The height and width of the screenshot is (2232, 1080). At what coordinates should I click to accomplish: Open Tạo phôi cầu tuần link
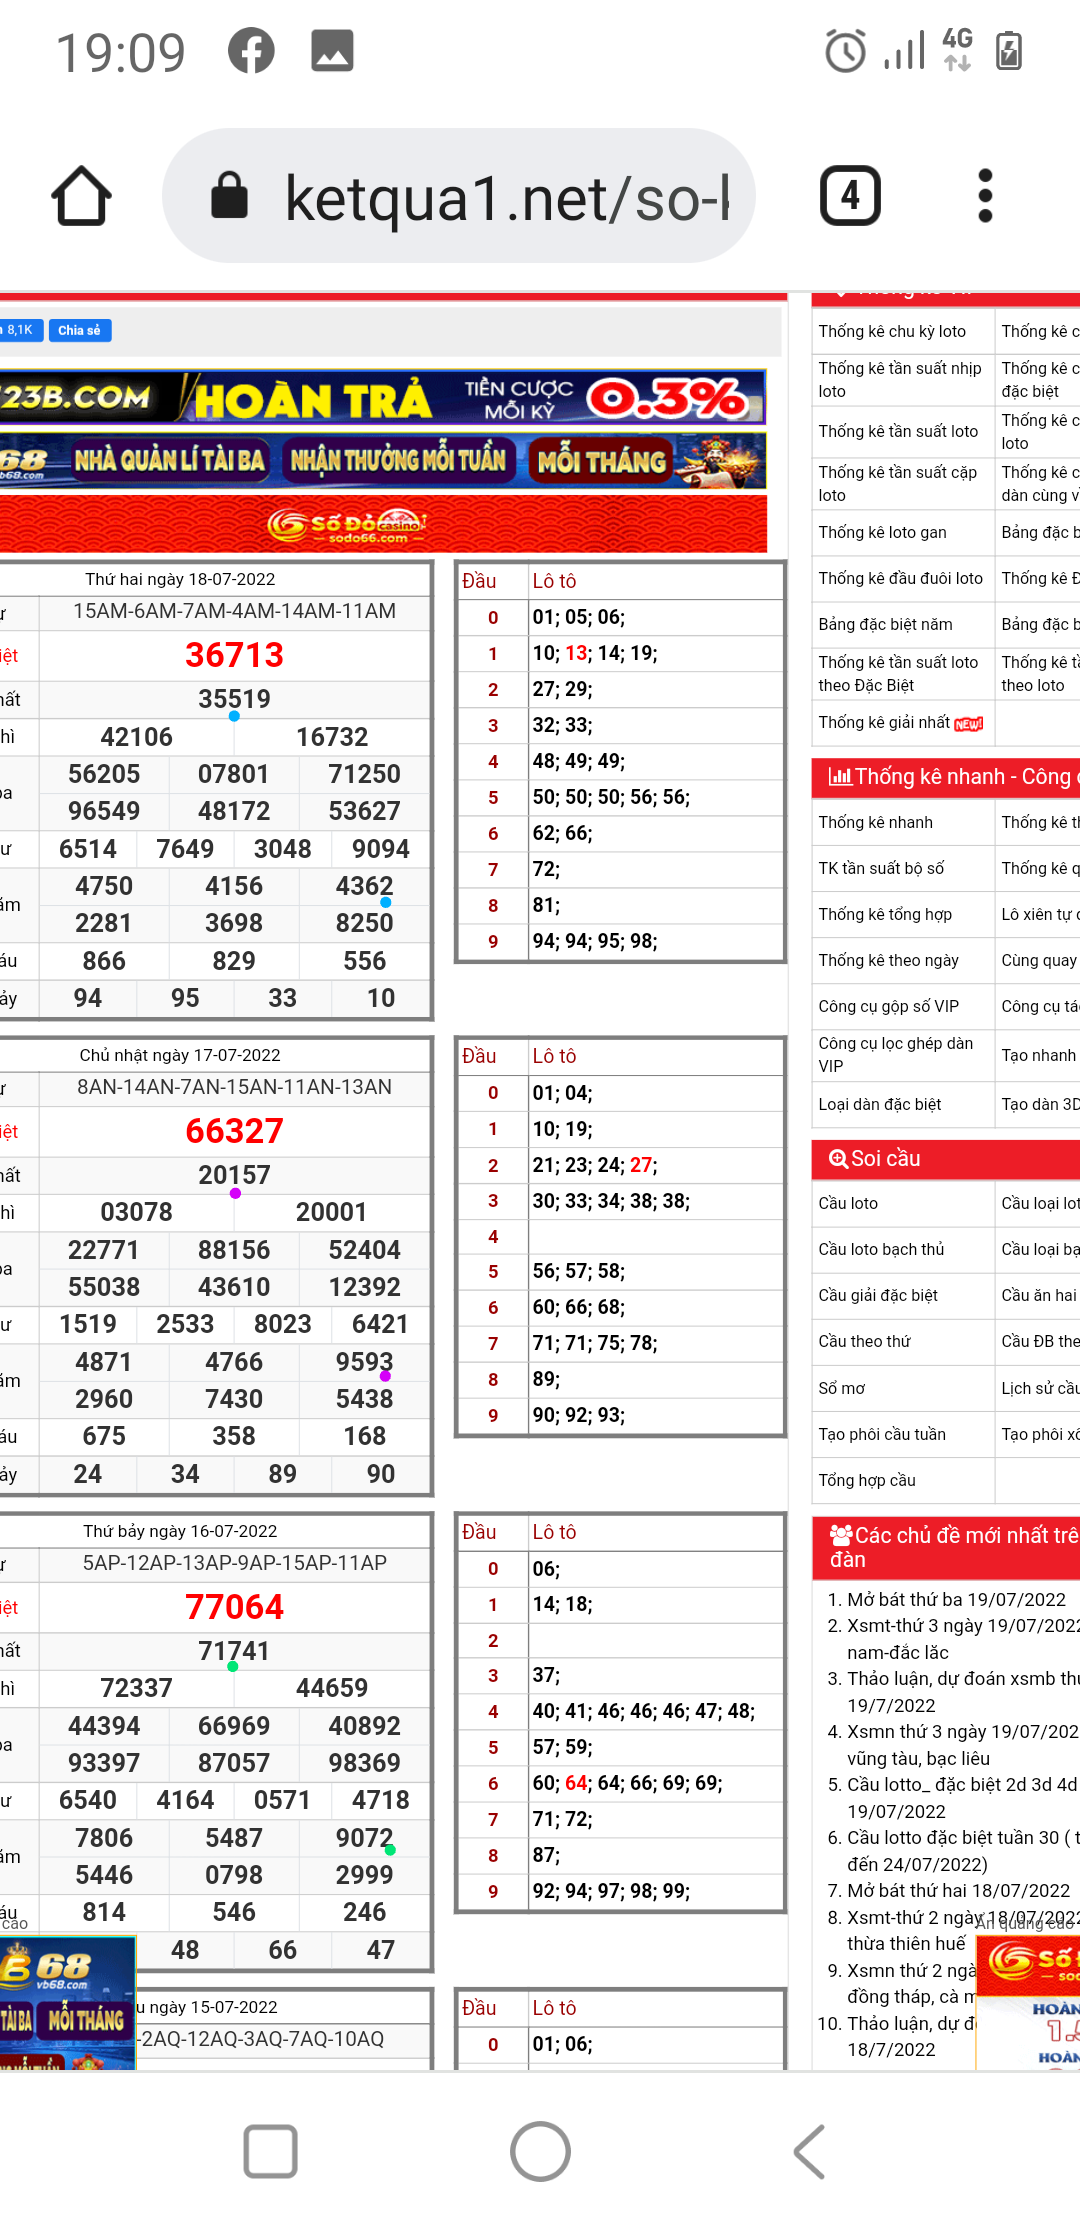pyautogui.click(x=882, y=1434)
